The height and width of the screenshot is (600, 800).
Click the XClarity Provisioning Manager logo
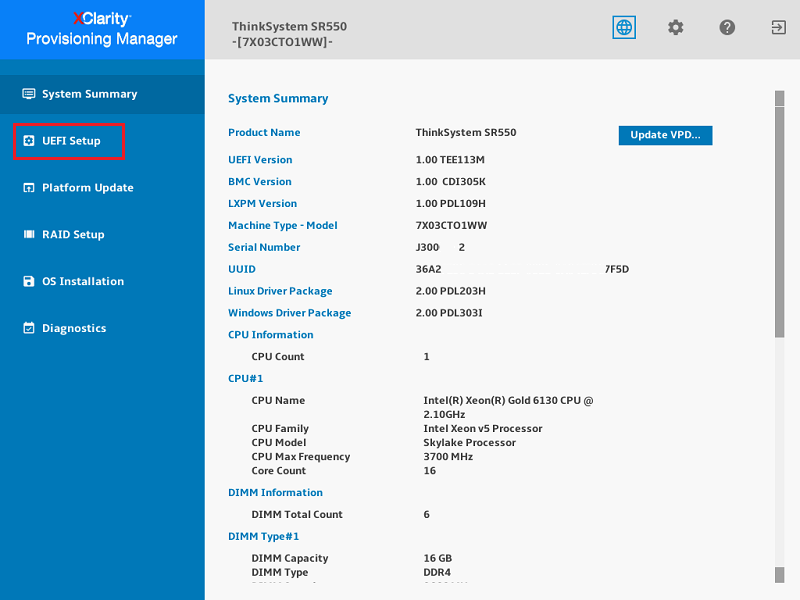click(x=102, y=30)
